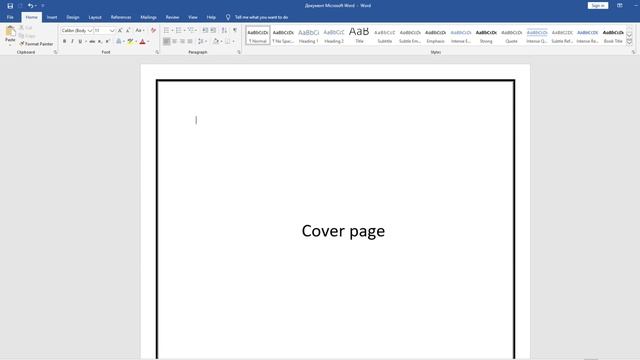Viewport: 640px width, 360px height.
Task: Click the Sign in button
Action: (x=598, y=5)
